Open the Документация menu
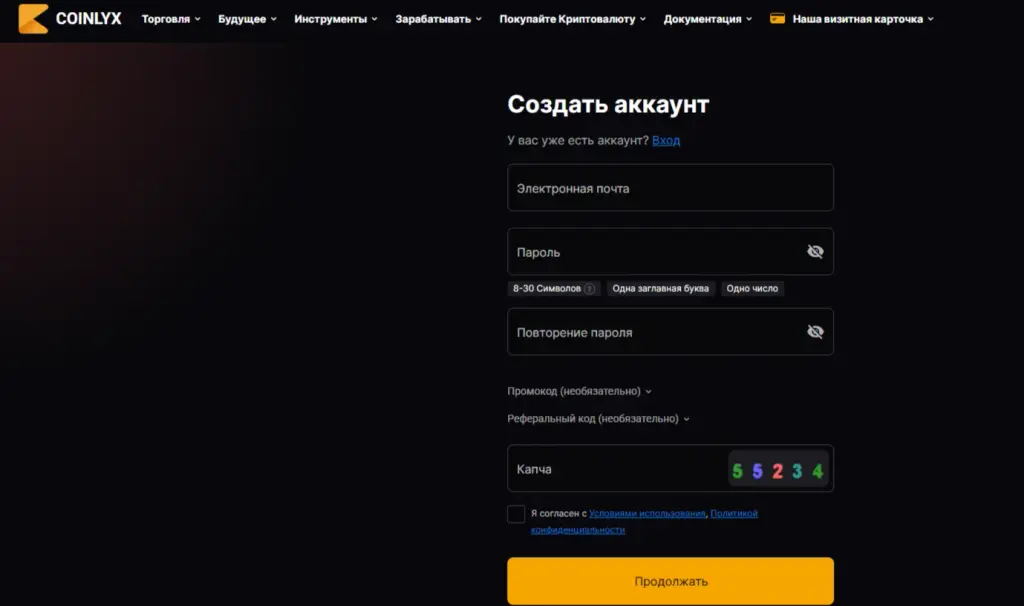1024x606 pixels. pyautogui.click(x=708, y=19)
